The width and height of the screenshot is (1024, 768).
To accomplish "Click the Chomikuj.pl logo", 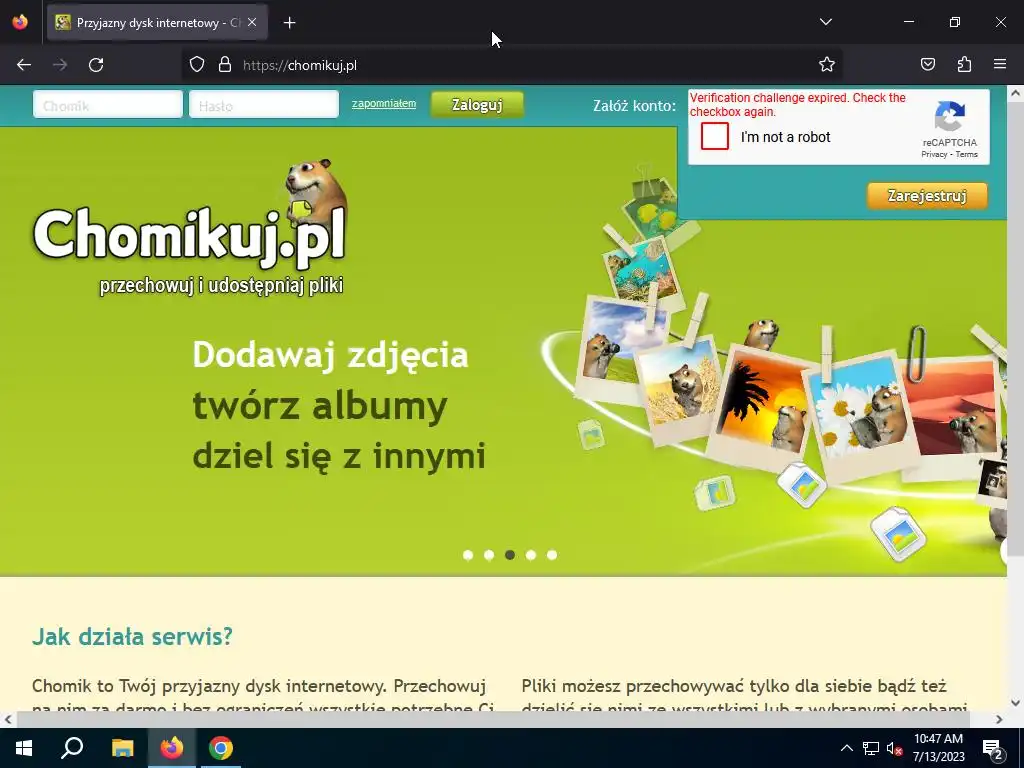I will click(x=189, y=225).
